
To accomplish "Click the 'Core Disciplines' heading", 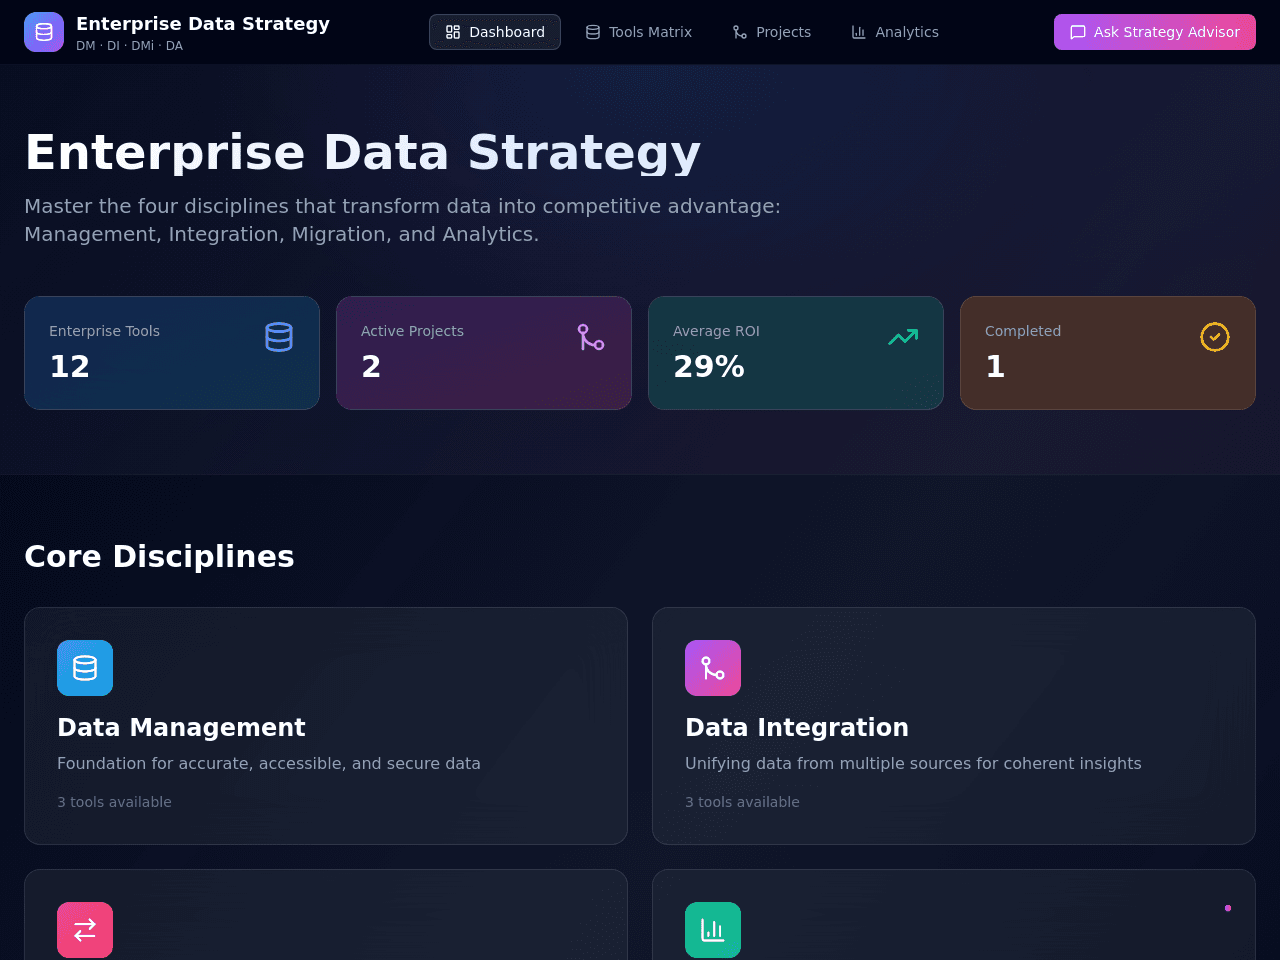I will 159,556.
